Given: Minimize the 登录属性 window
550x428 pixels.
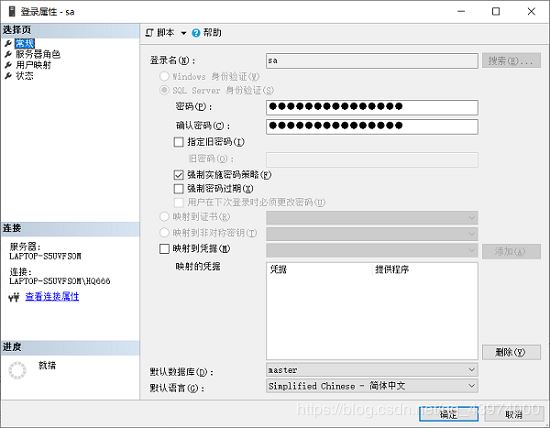Looking at the screenshot, I should tap(461, 11).
